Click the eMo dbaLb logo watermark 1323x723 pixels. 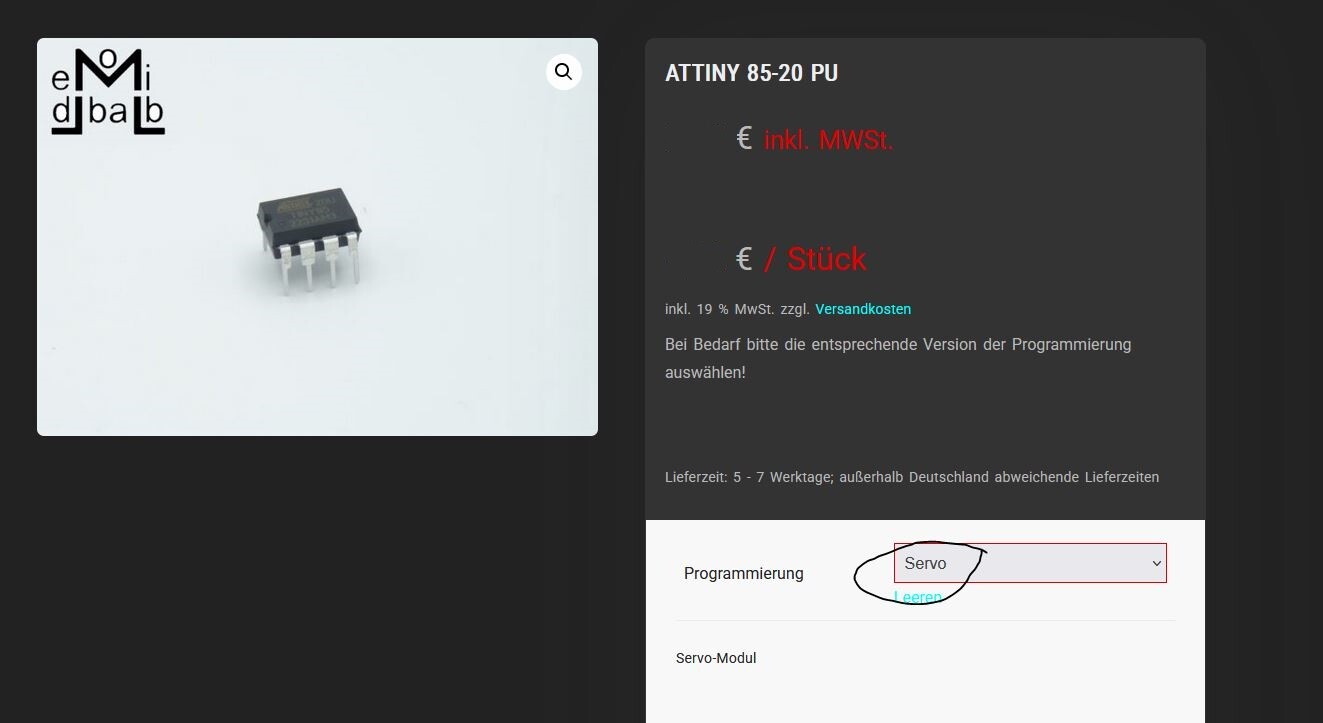pos(108,91)
